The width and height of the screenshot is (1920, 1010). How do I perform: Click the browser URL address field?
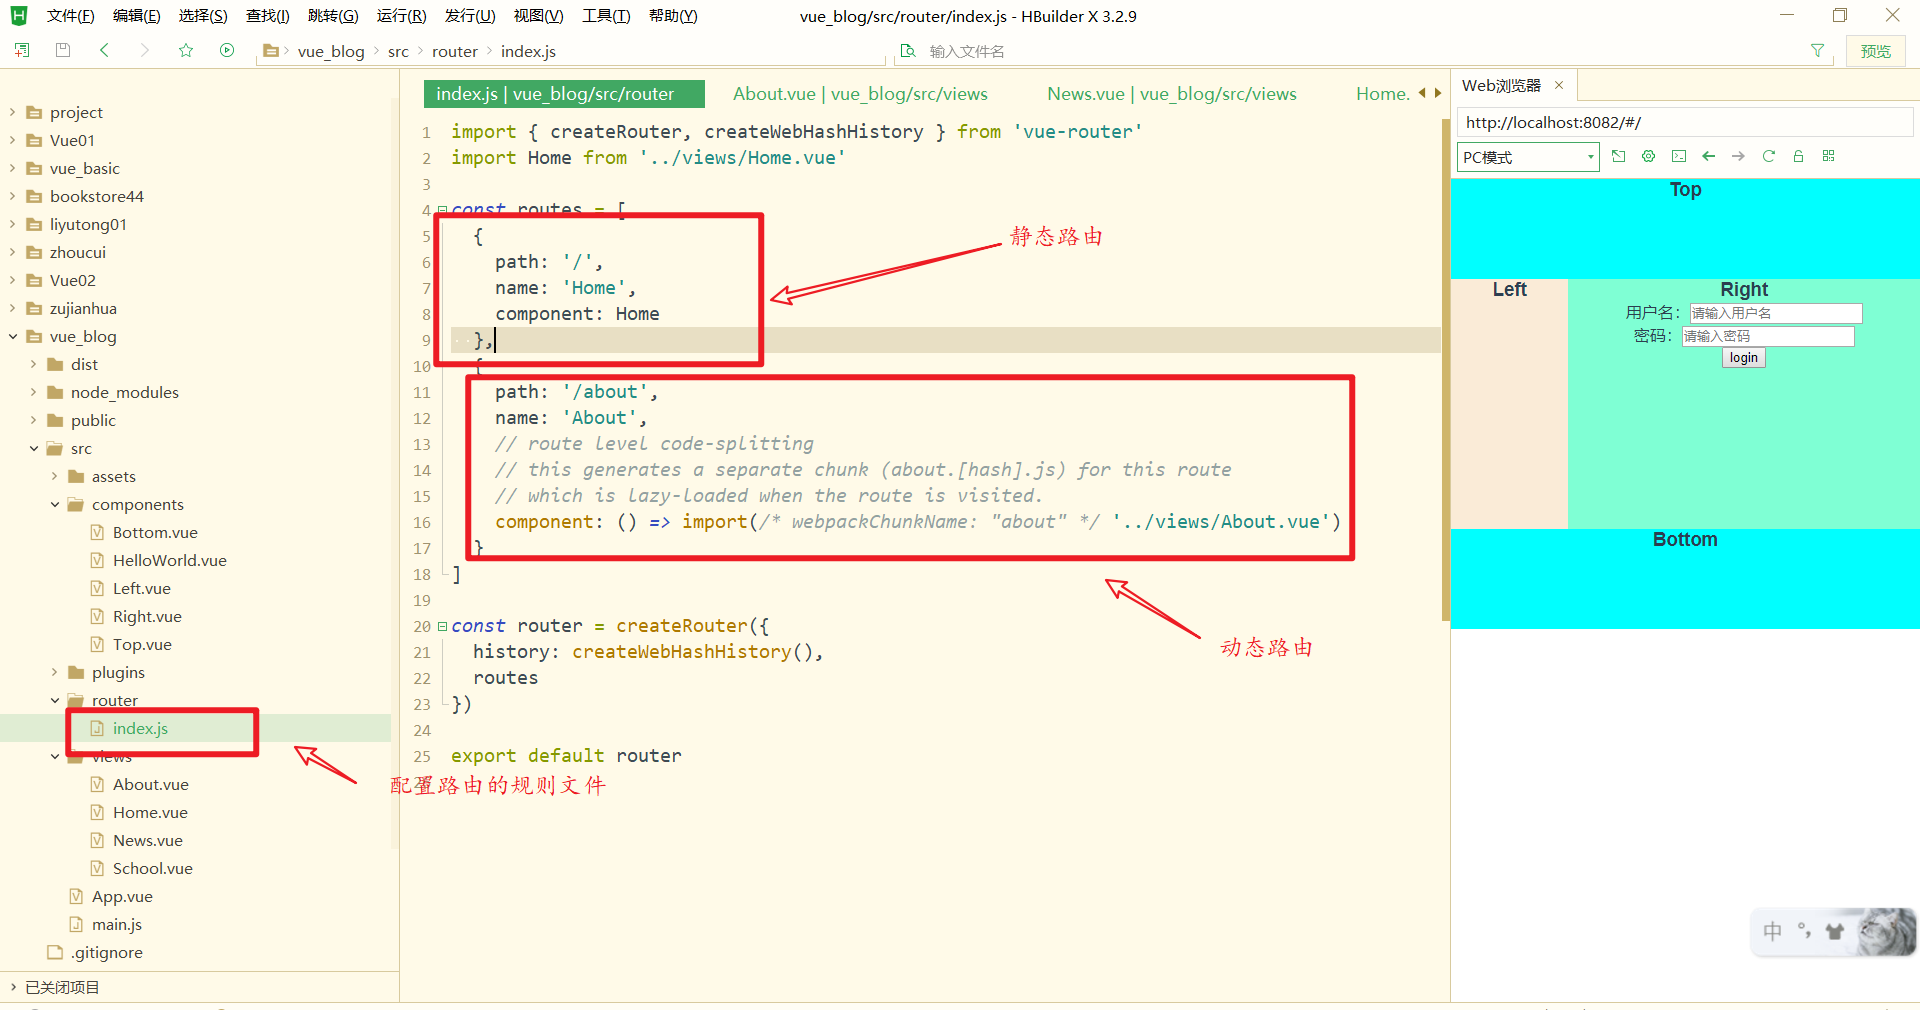pos(1684,122)
